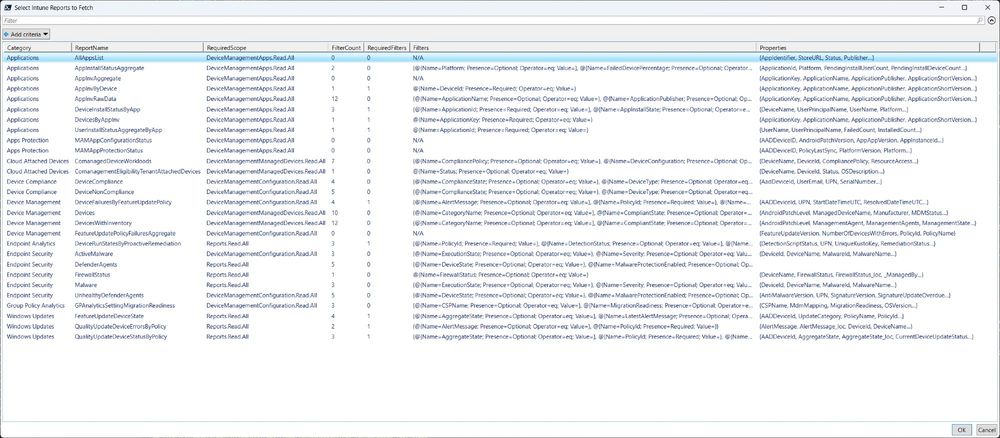This screenshot has height=438, width=1000.
Task: Select the AppInvRawData report row
Action: pos(499,99)
